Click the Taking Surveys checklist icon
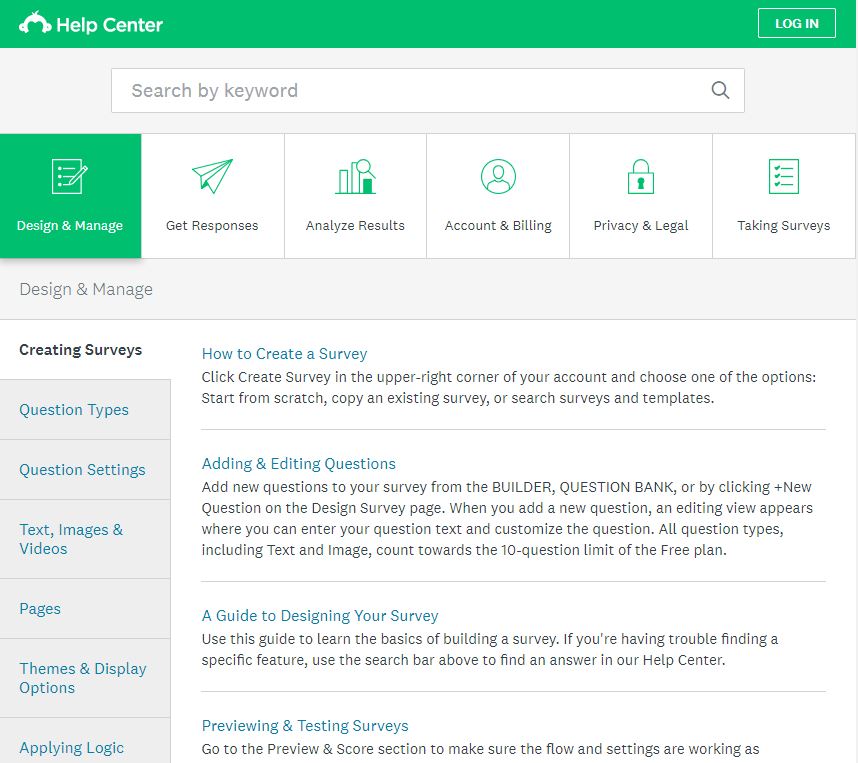 coord(783,177)
